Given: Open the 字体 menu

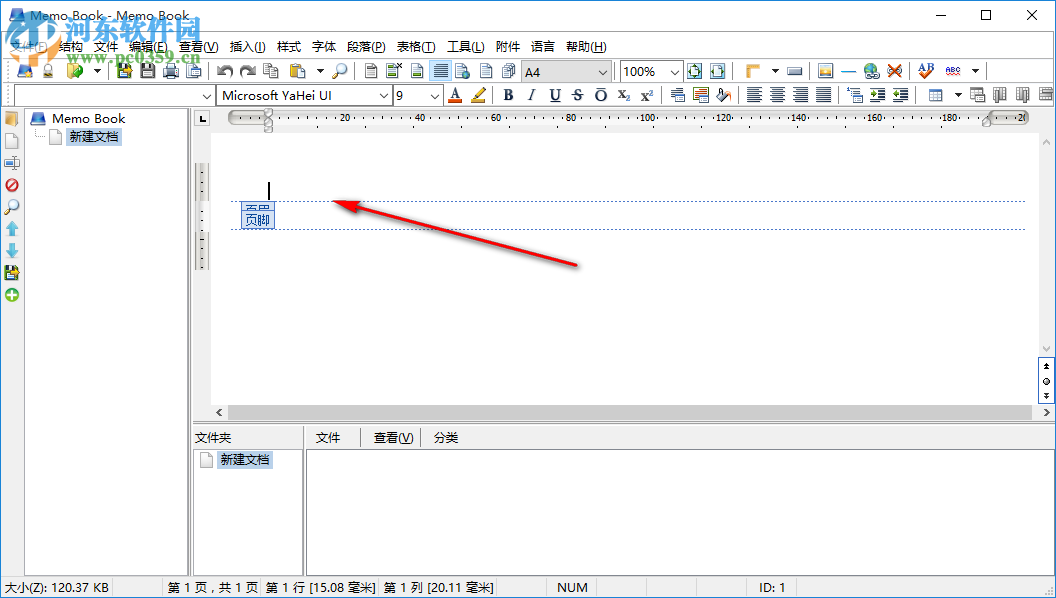Looking at the screenshot, I should [x=324, y=46].
